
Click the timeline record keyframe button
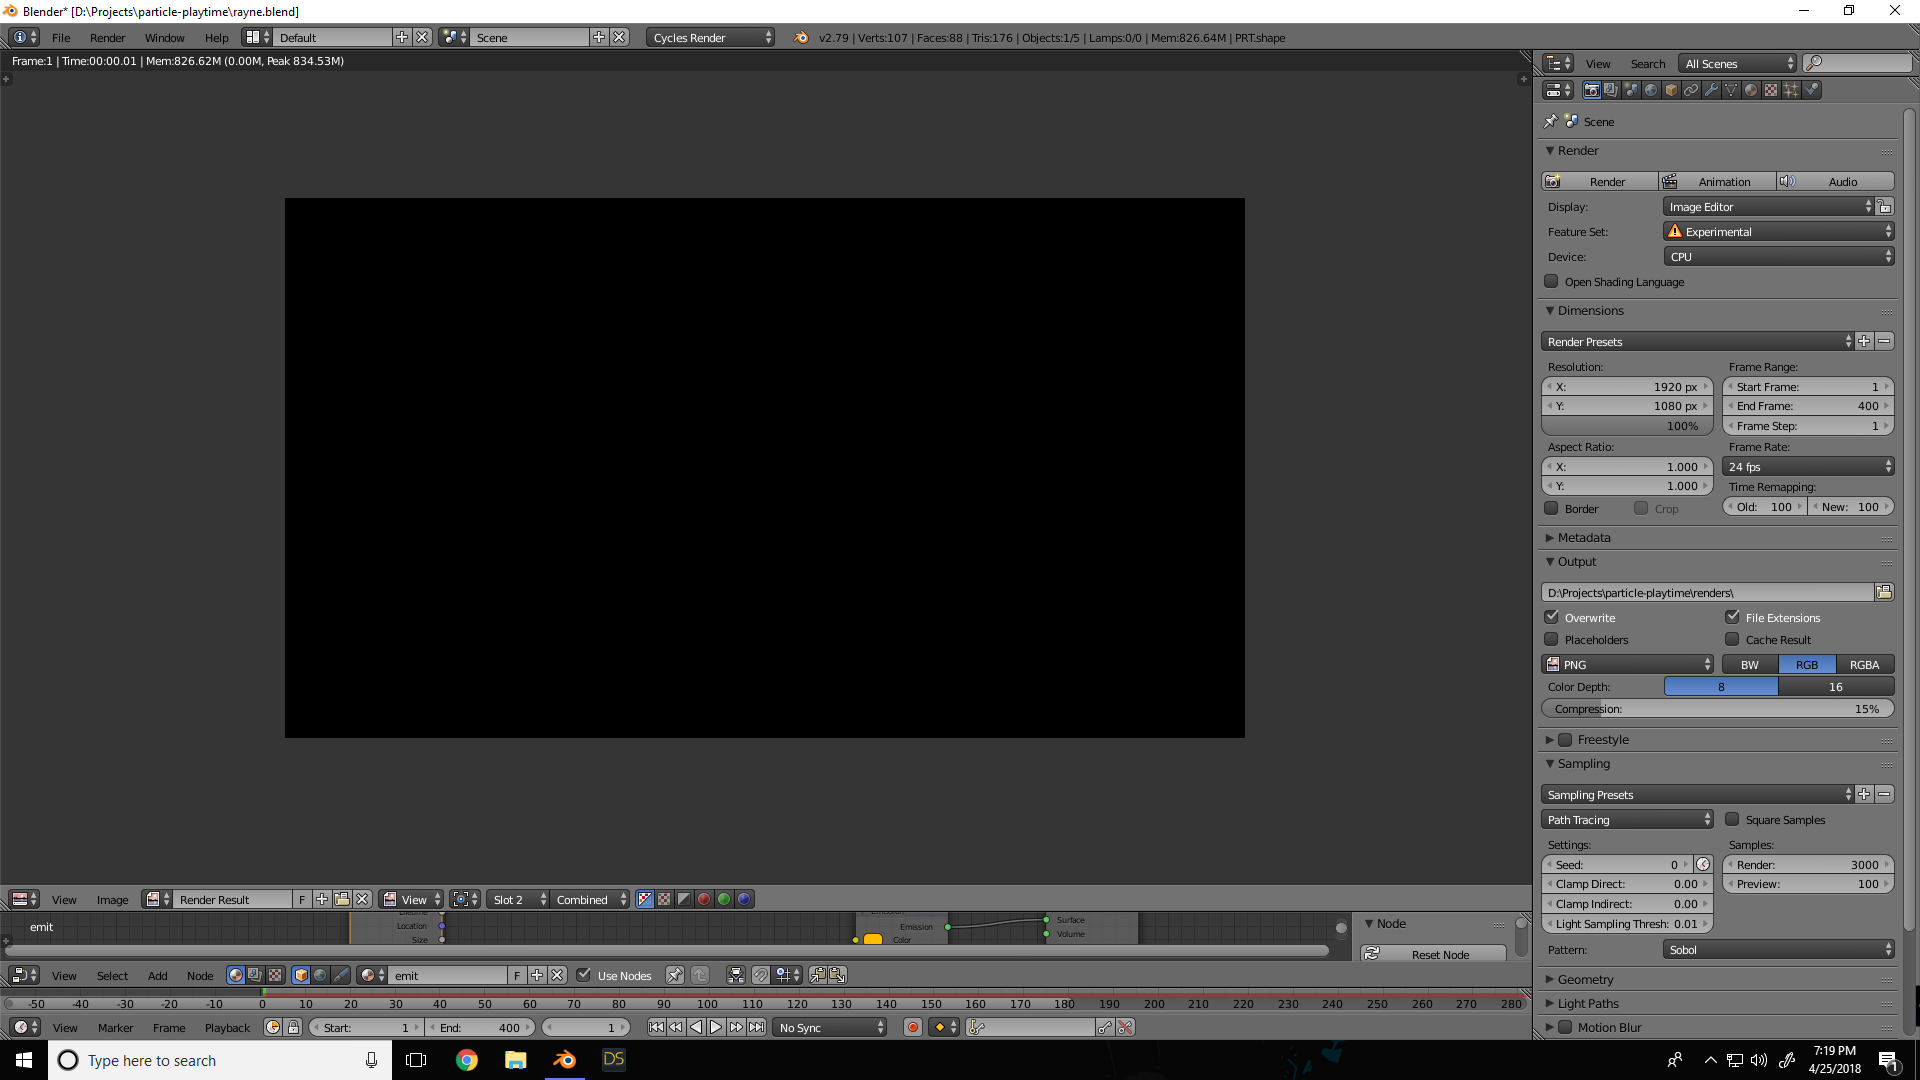point(912,1027)
